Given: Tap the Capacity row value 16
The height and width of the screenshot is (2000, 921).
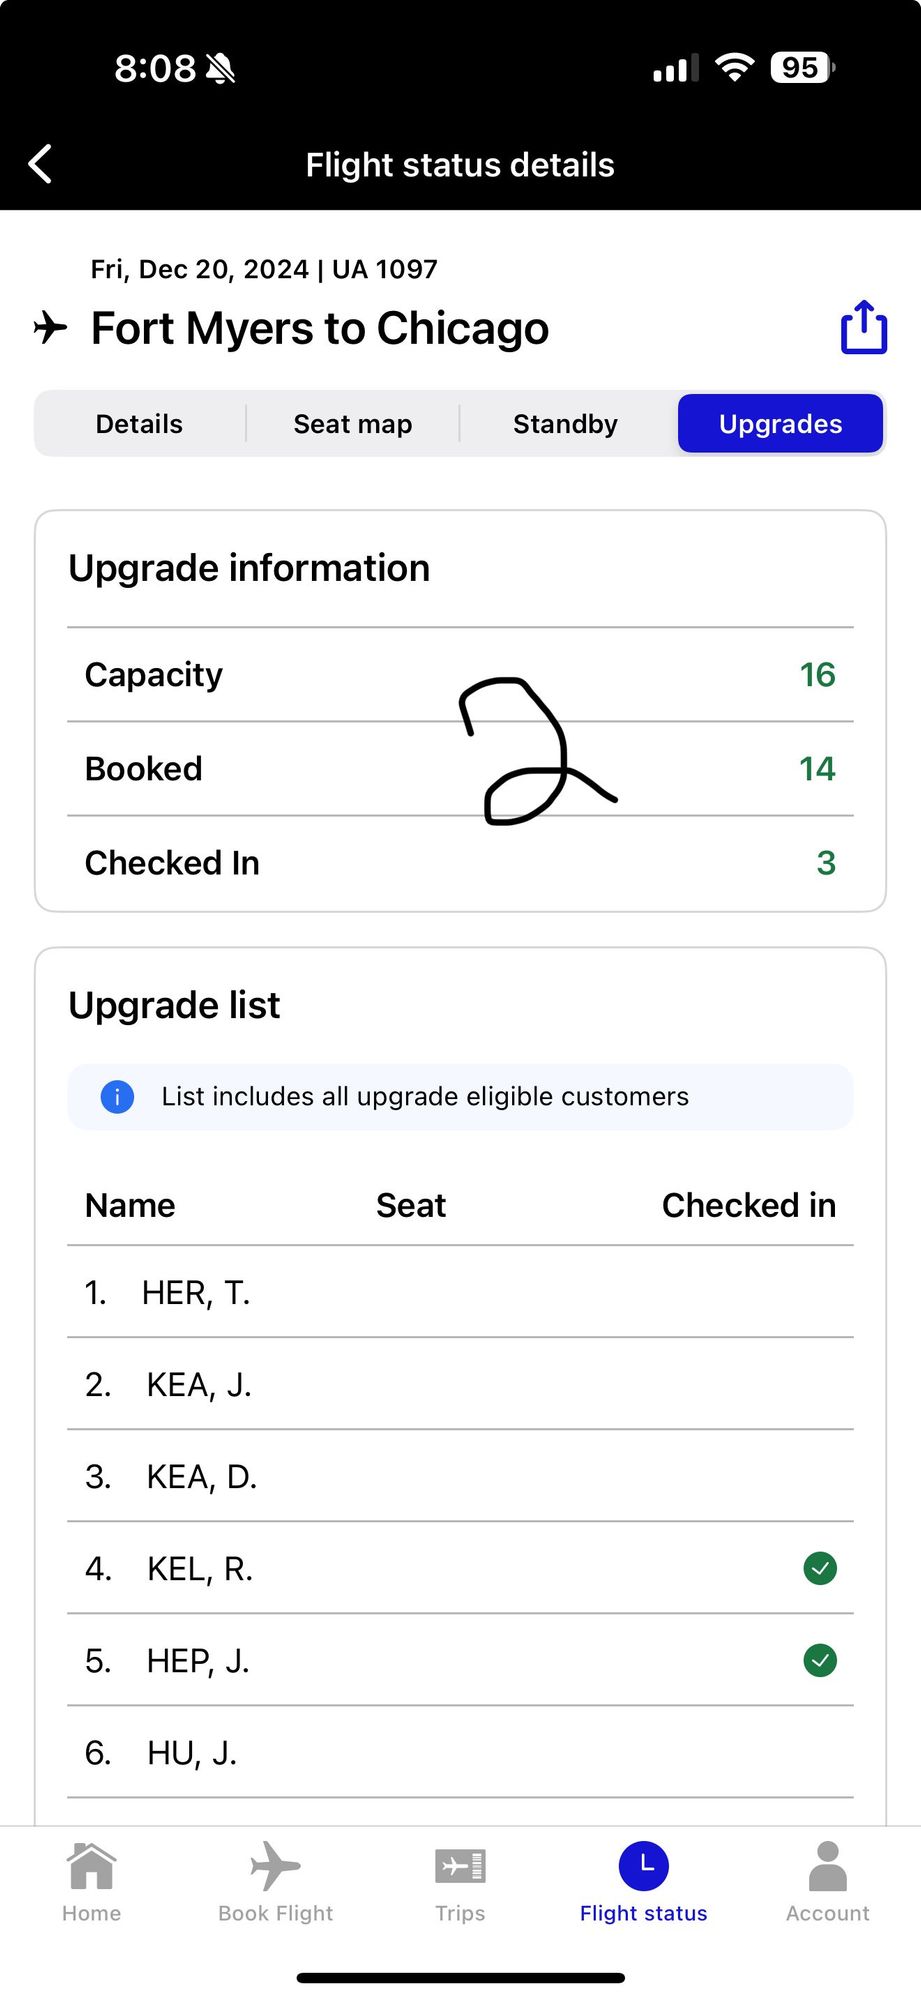Looking at the screenshot, I should [x=817, y=675].
